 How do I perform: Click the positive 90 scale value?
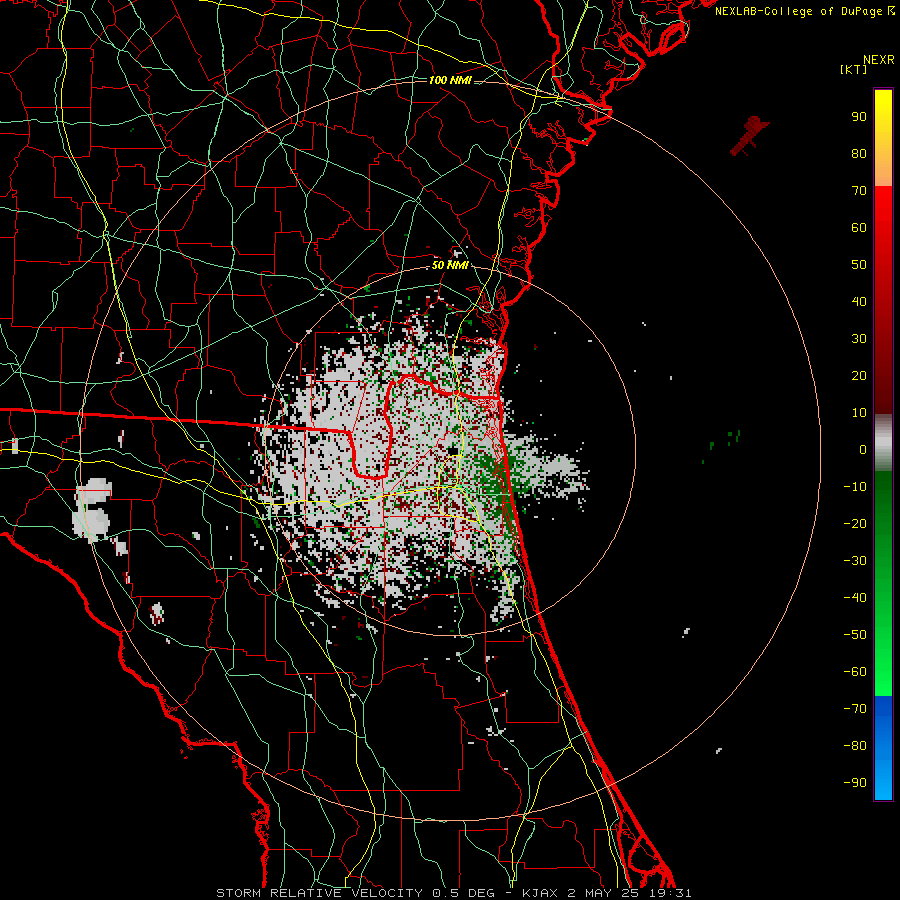click(x=859, y=117)
